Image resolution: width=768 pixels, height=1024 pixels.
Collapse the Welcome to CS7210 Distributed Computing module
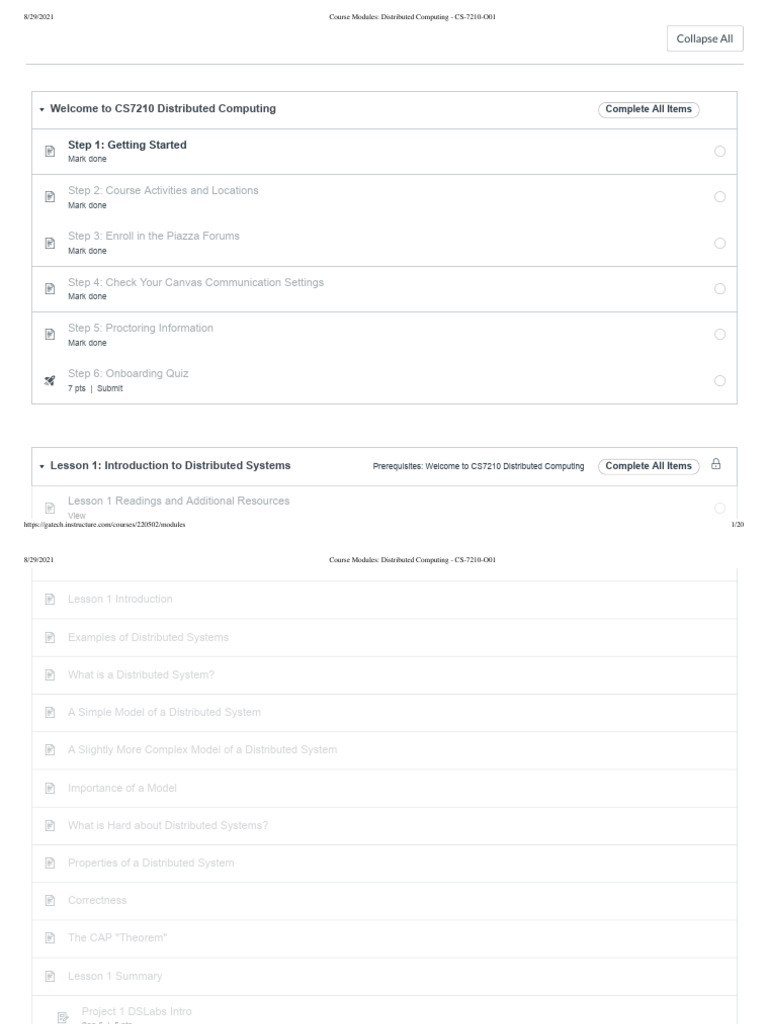coord(42,109)
